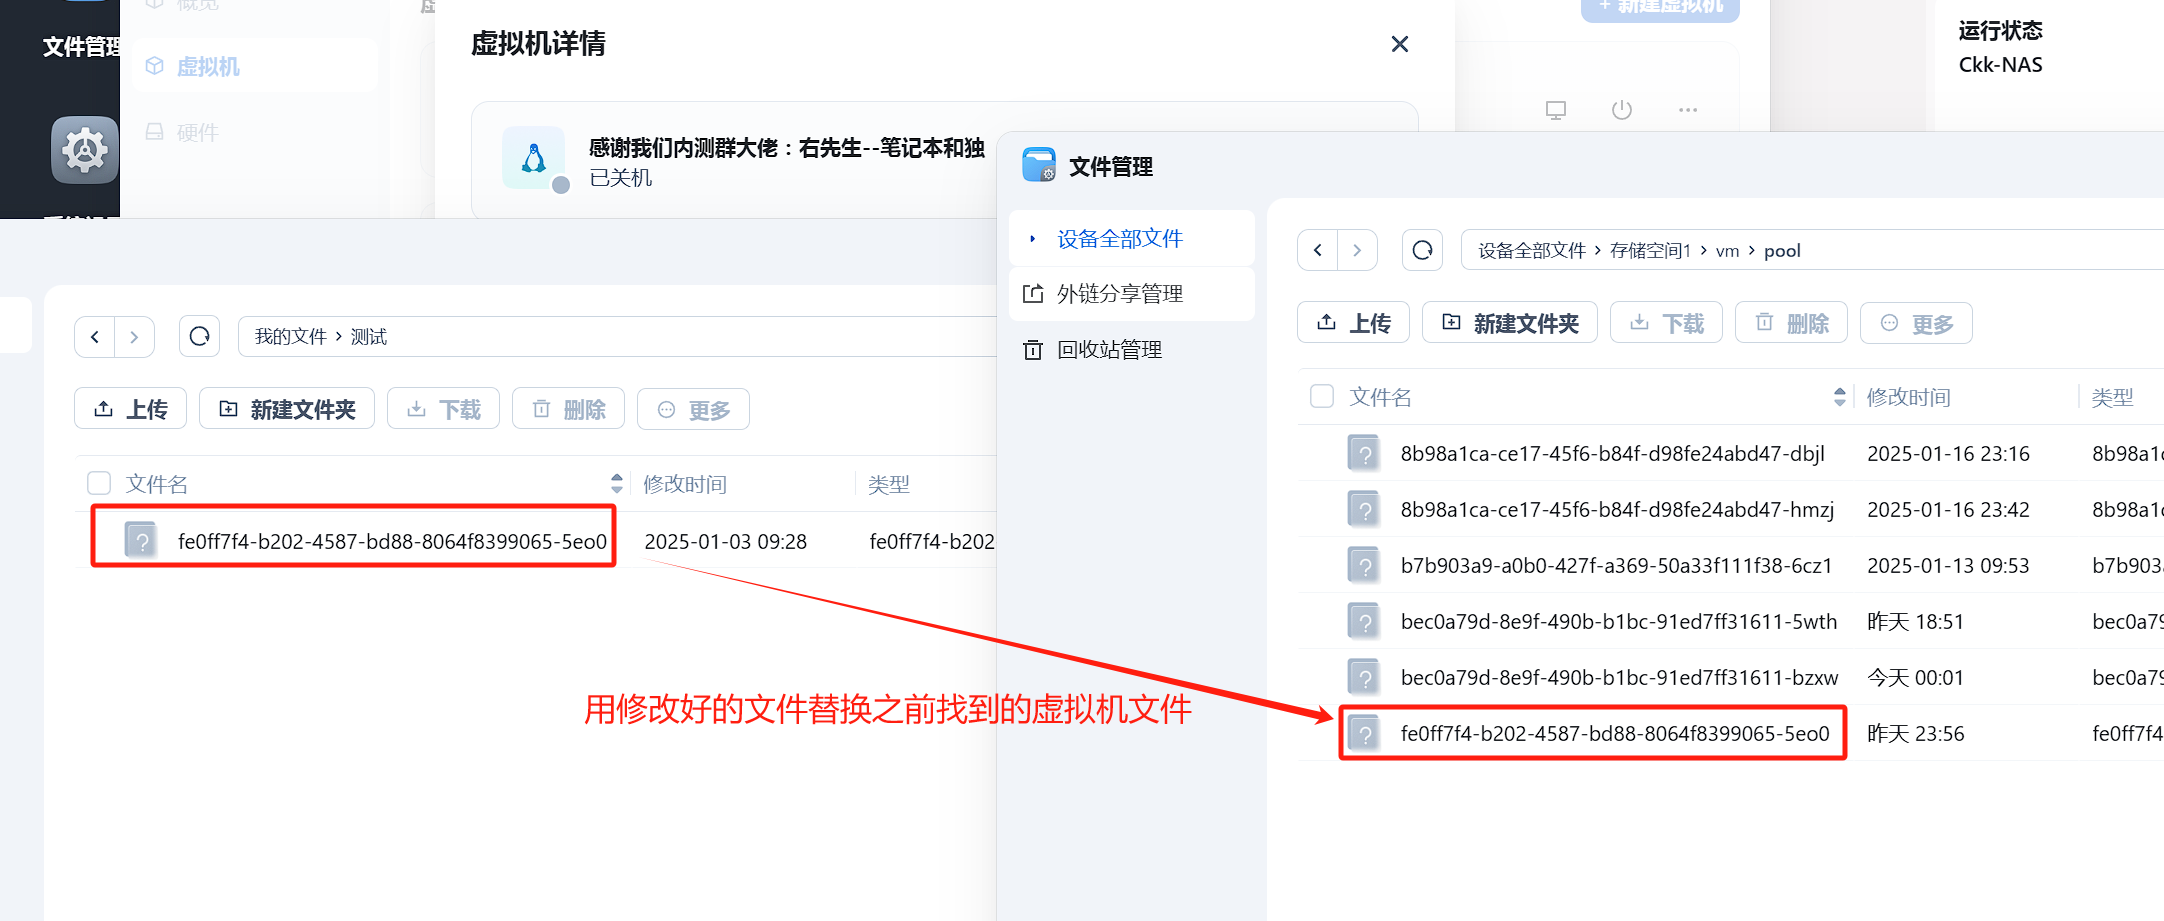Click file icon in 测试 folder row
The image size is (2164, 921).
[x=141, y=540]
